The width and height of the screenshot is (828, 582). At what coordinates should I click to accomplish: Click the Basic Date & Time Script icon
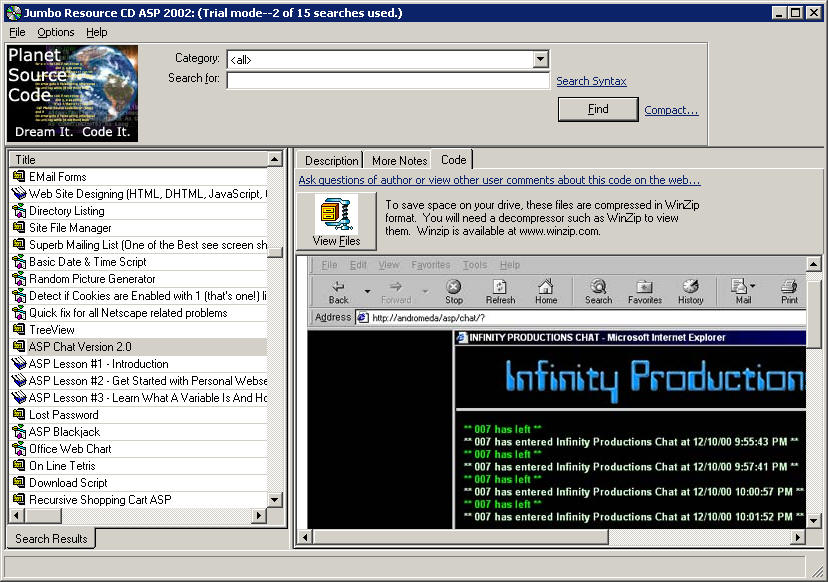tap(19, 261)
